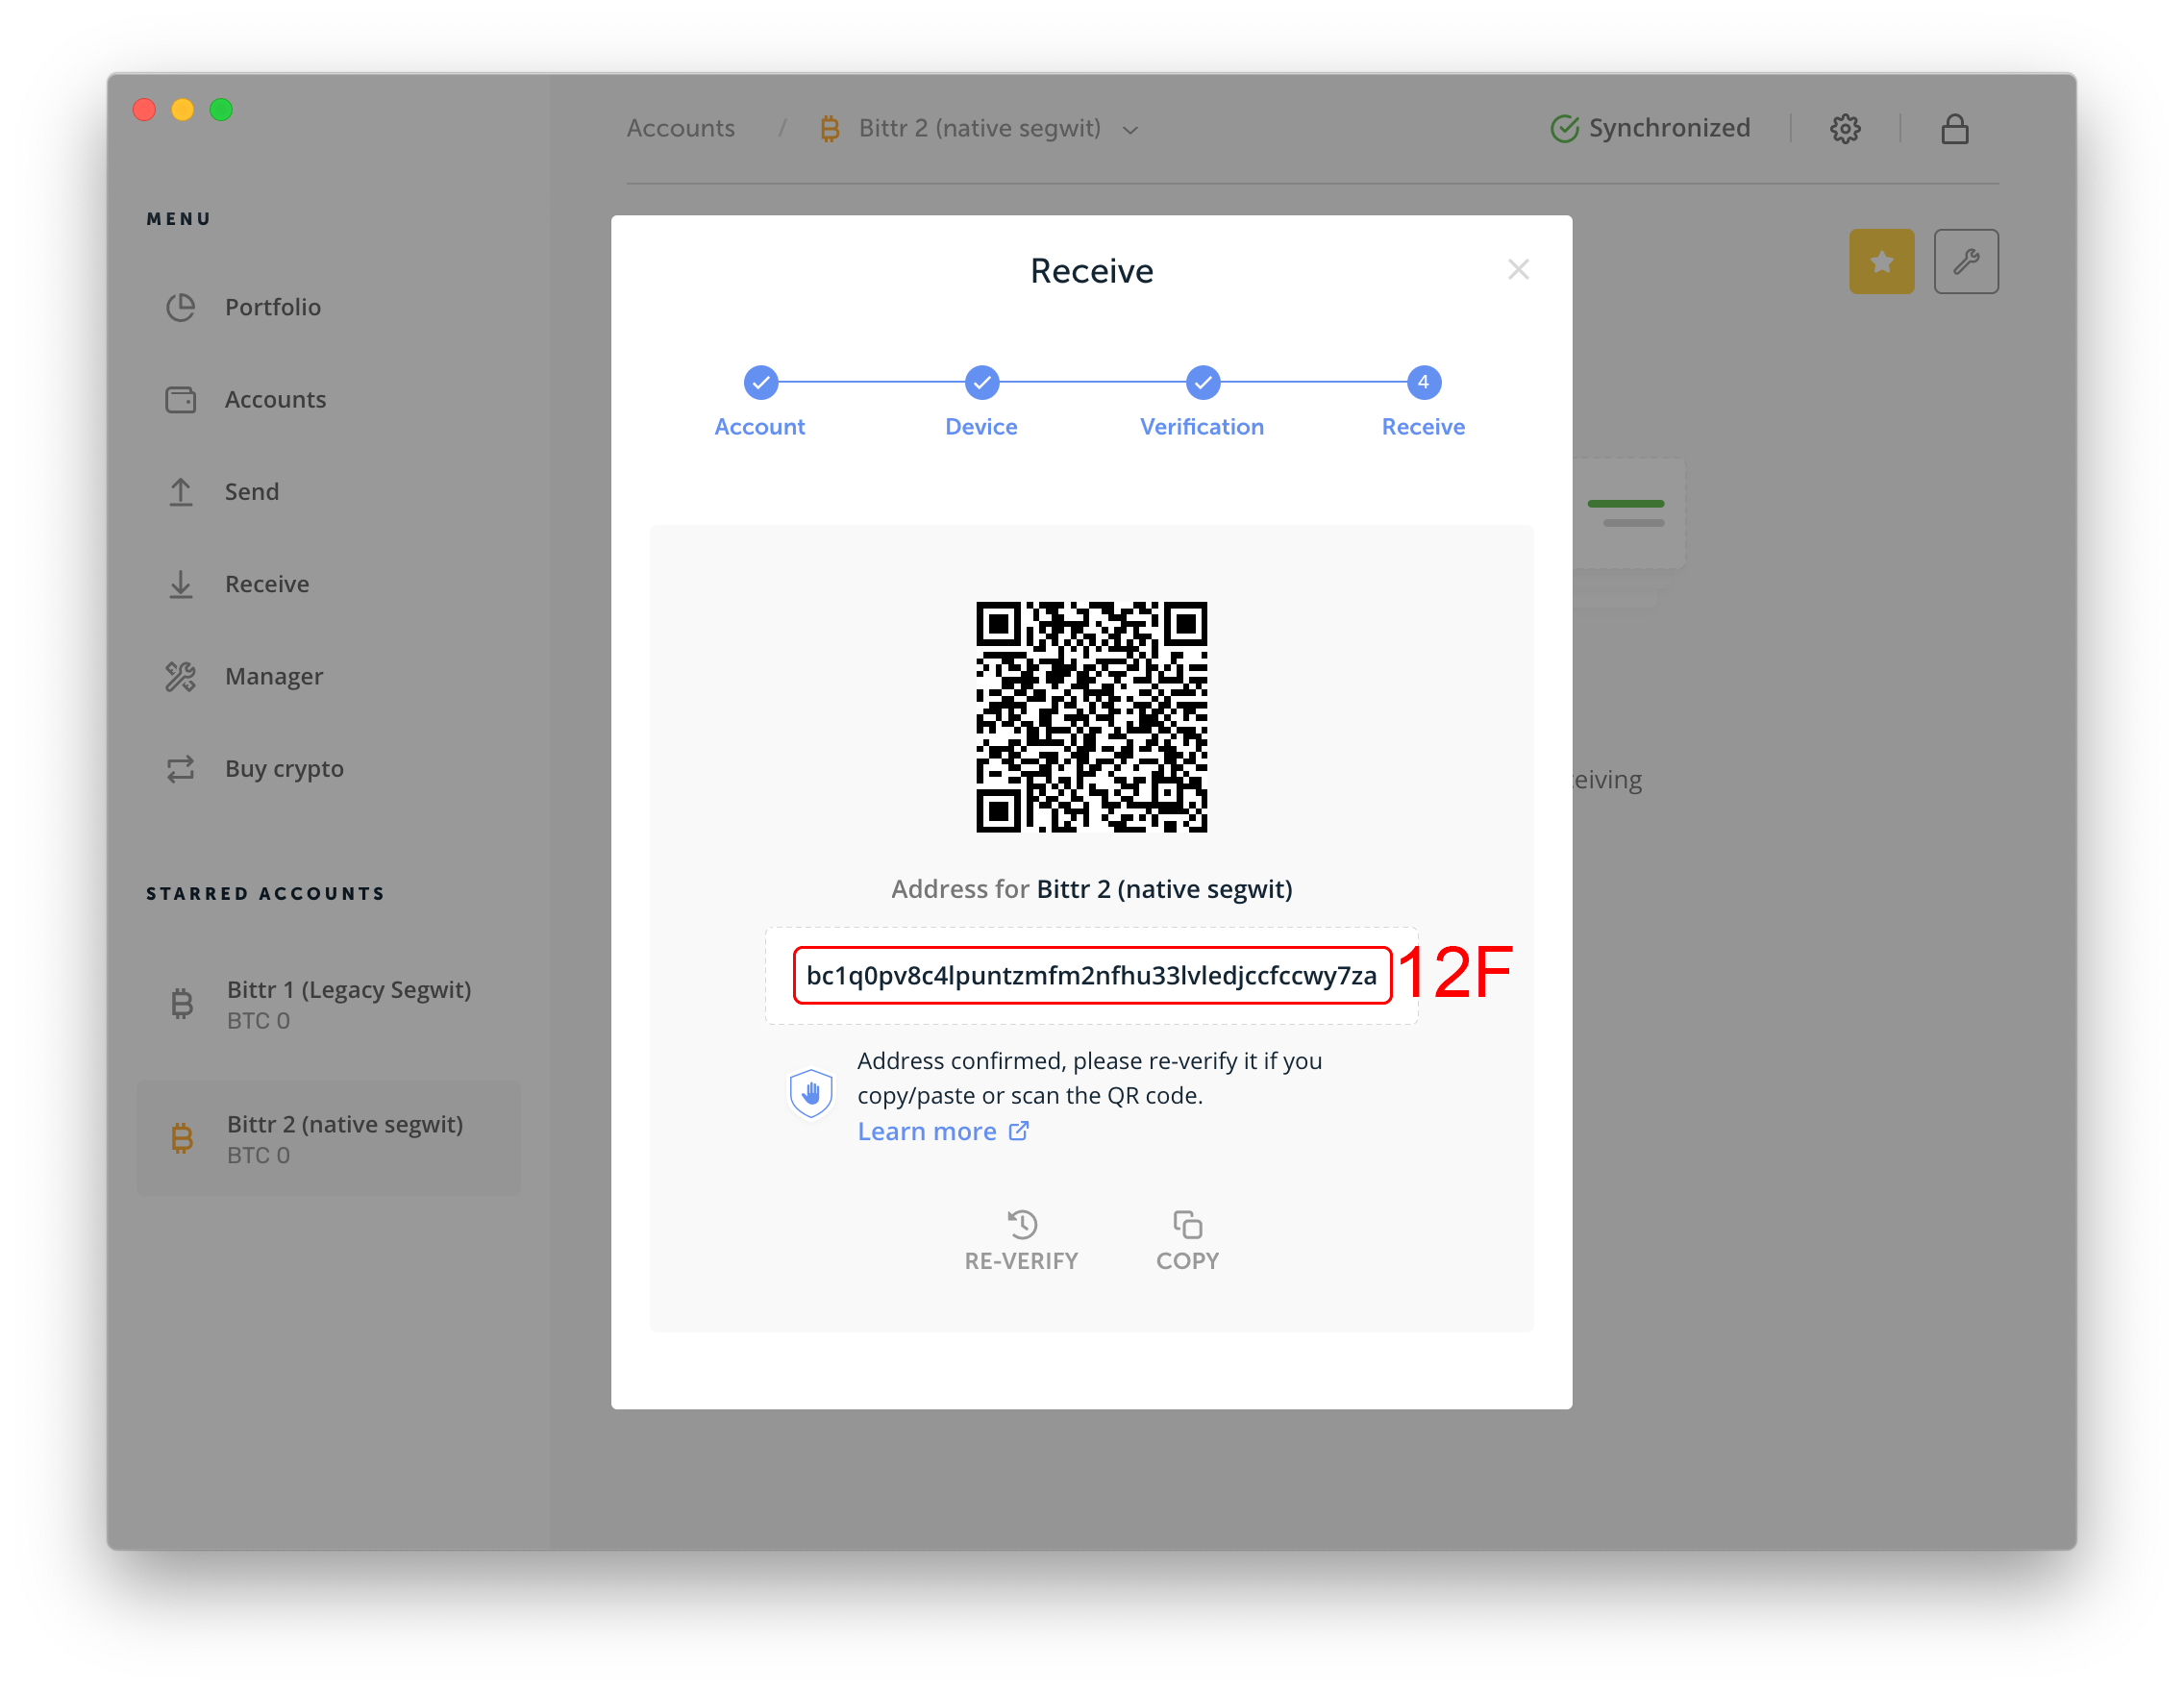This screenshot has width=2184, height=1692.
Task: Select starred account Bittr 2 (native segwit)
Action: tap(328, 1138)
